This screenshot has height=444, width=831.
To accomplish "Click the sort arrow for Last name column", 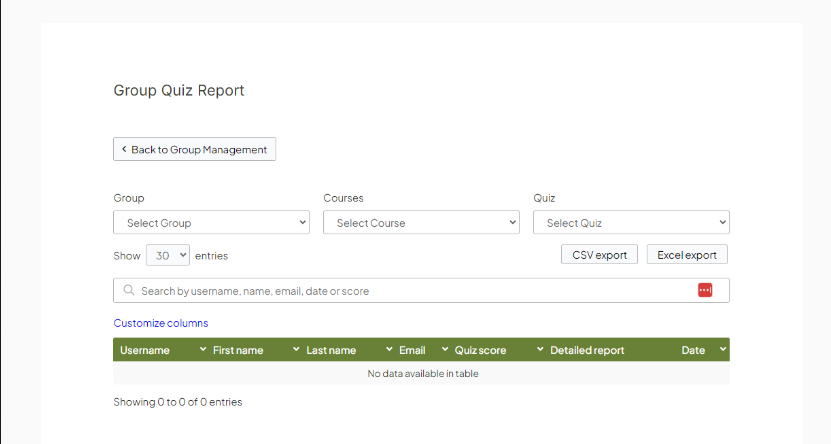I will [x=389, y=350].
